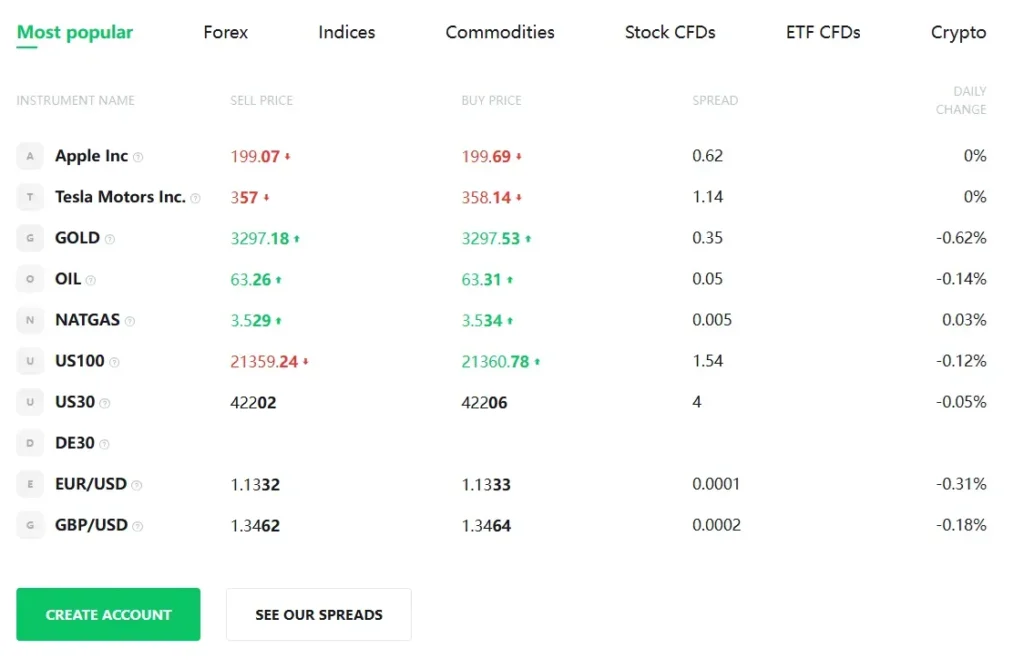Click the GOLD sell price 3297.18
The image size is (1024, 660).
259,238
